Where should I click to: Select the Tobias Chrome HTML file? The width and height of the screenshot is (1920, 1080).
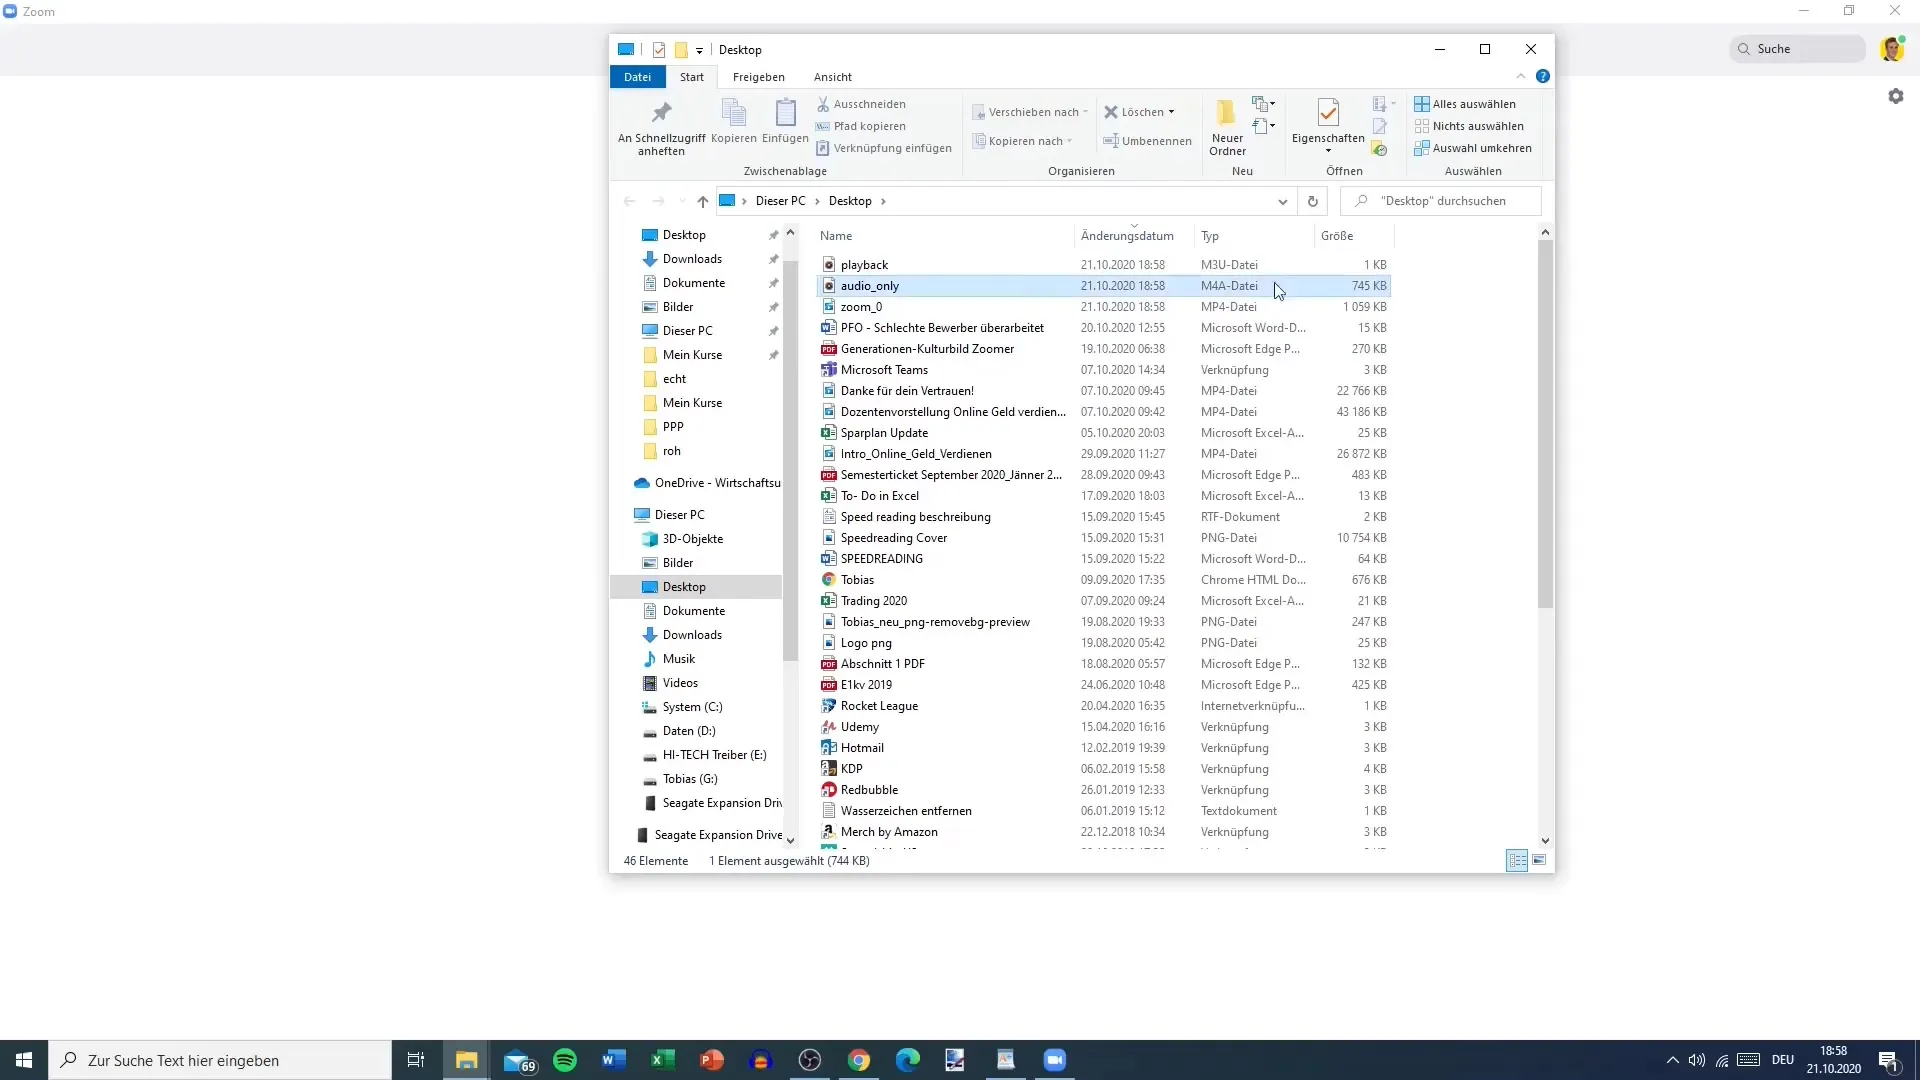point(1104,580)
